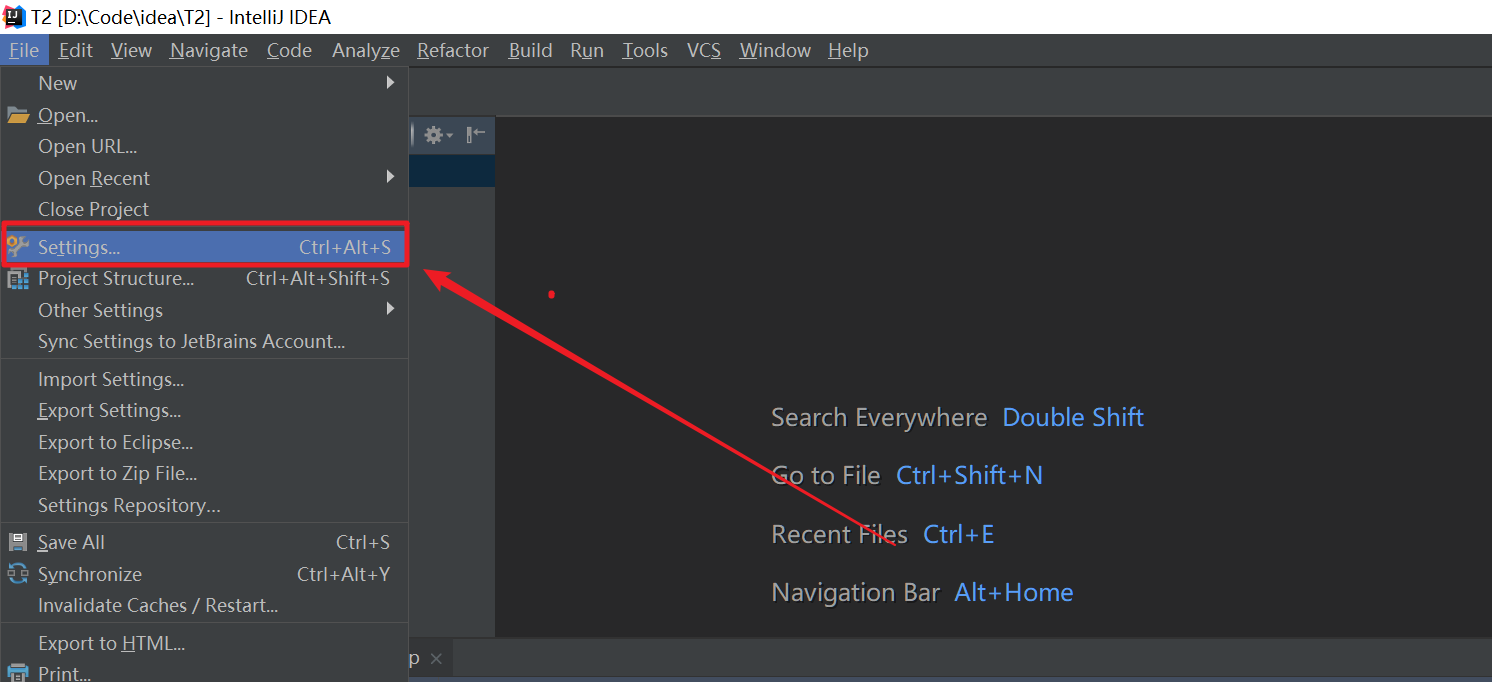Expand the New submenu arrow
The height and width of the screenshot is (682, 1492).
click(x=391, y=83)
